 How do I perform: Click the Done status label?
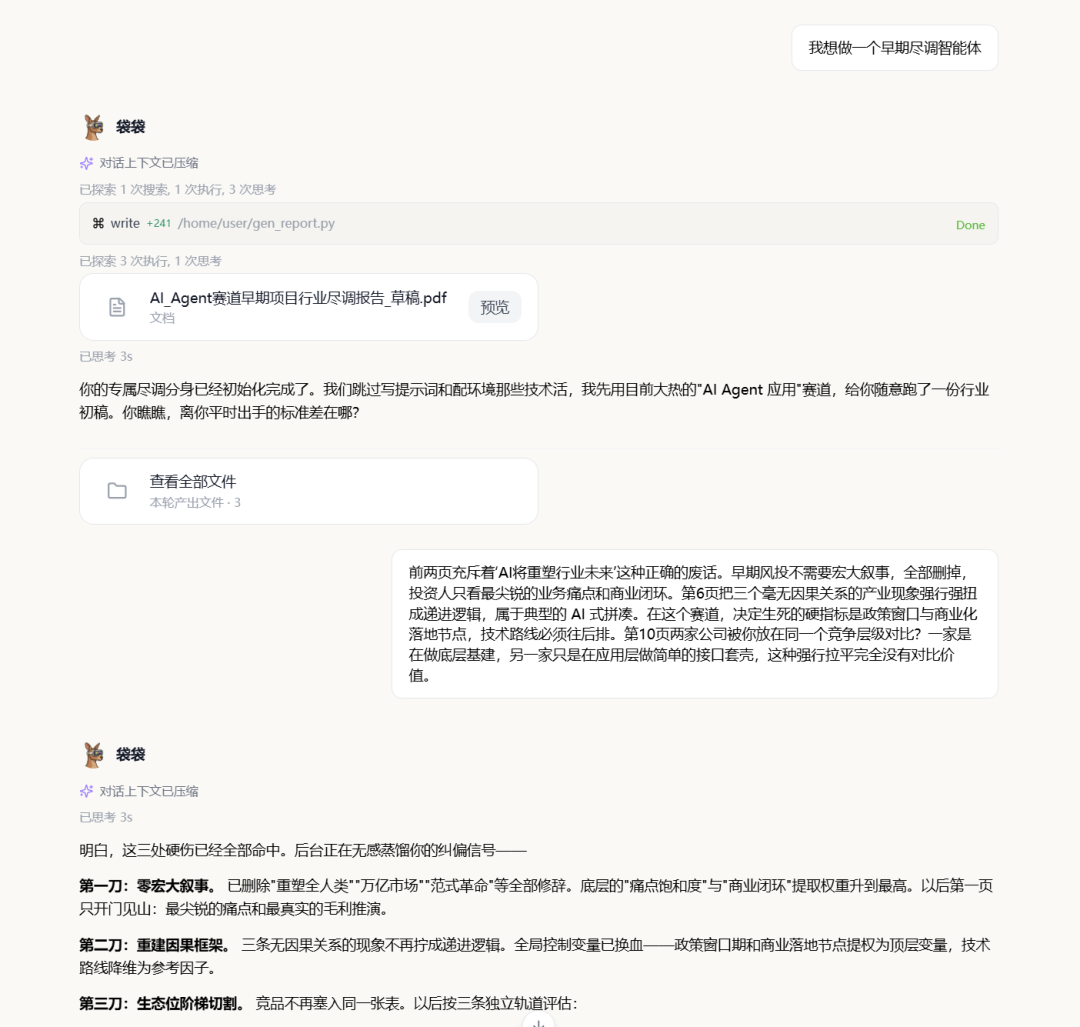[x=970, y=225]
